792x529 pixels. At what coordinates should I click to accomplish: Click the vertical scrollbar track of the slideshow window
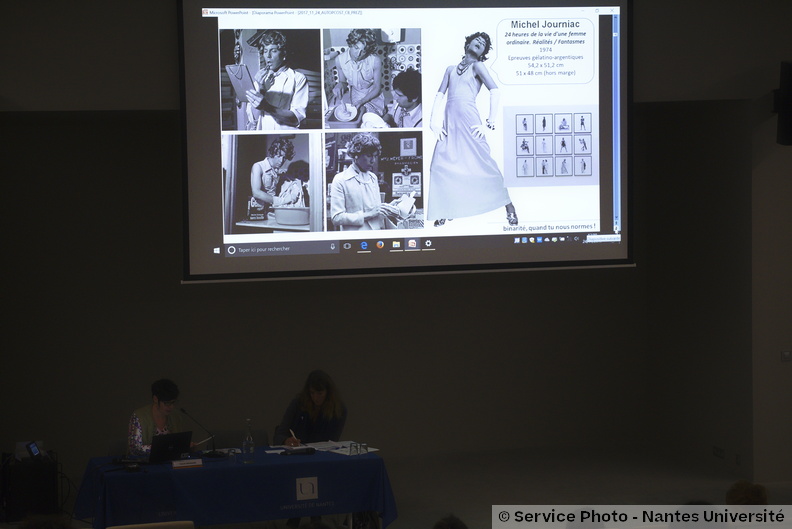[x=615, y=126]
